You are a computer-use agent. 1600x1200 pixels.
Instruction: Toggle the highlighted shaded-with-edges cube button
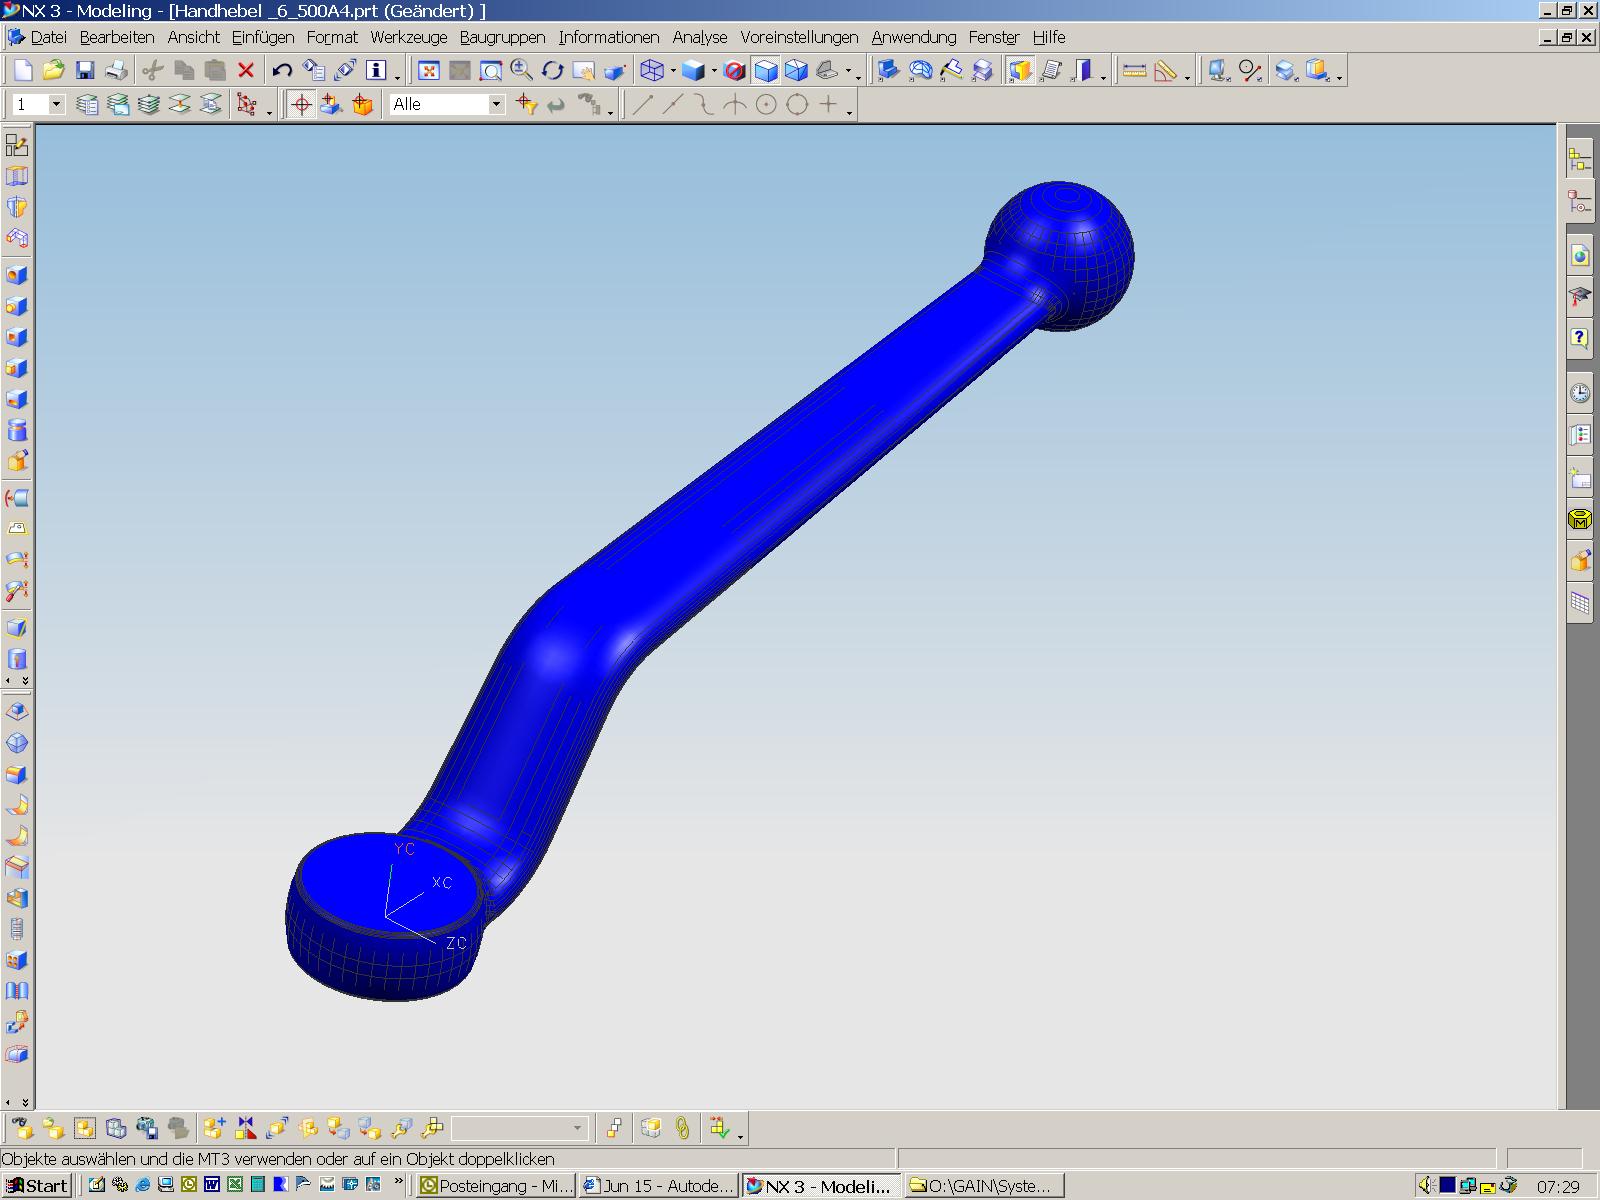[765, 70]
